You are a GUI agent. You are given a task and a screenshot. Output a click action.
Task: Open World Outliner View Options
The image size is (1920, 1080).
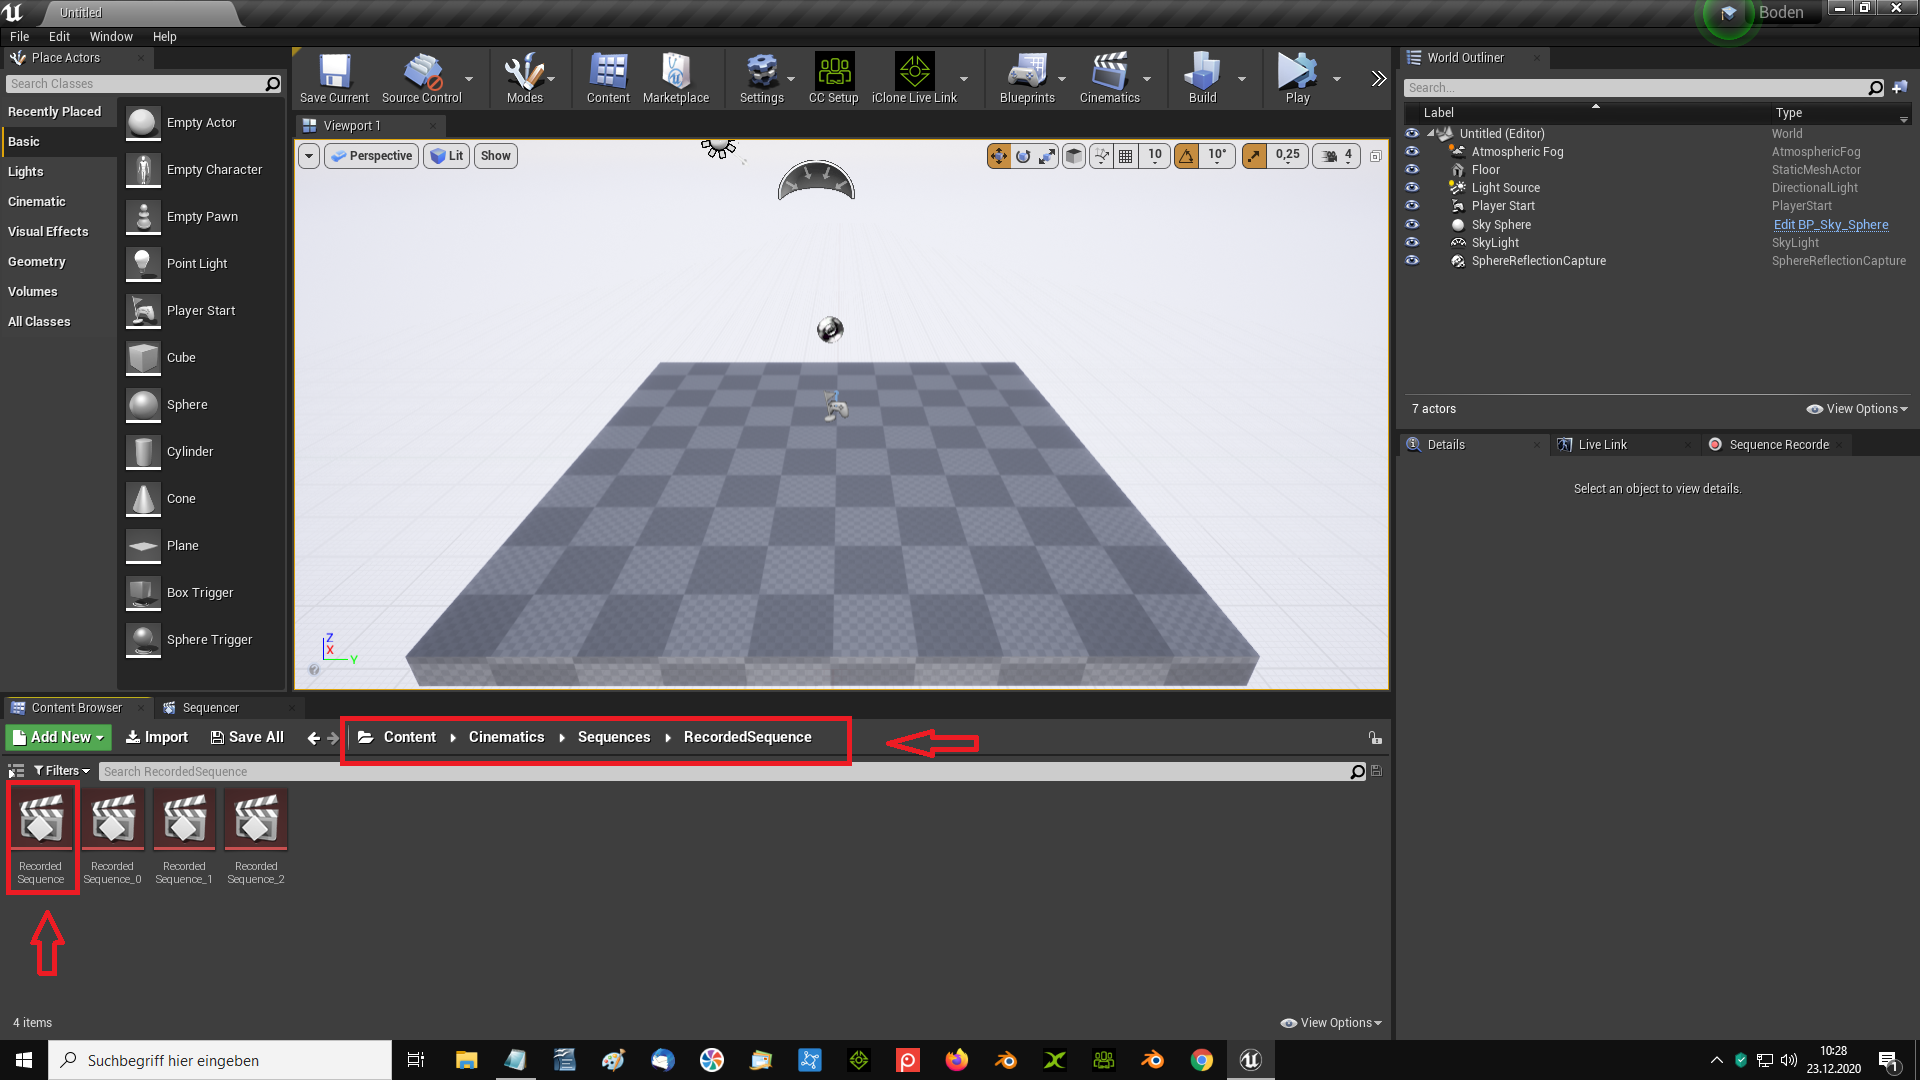point(1857,409)
